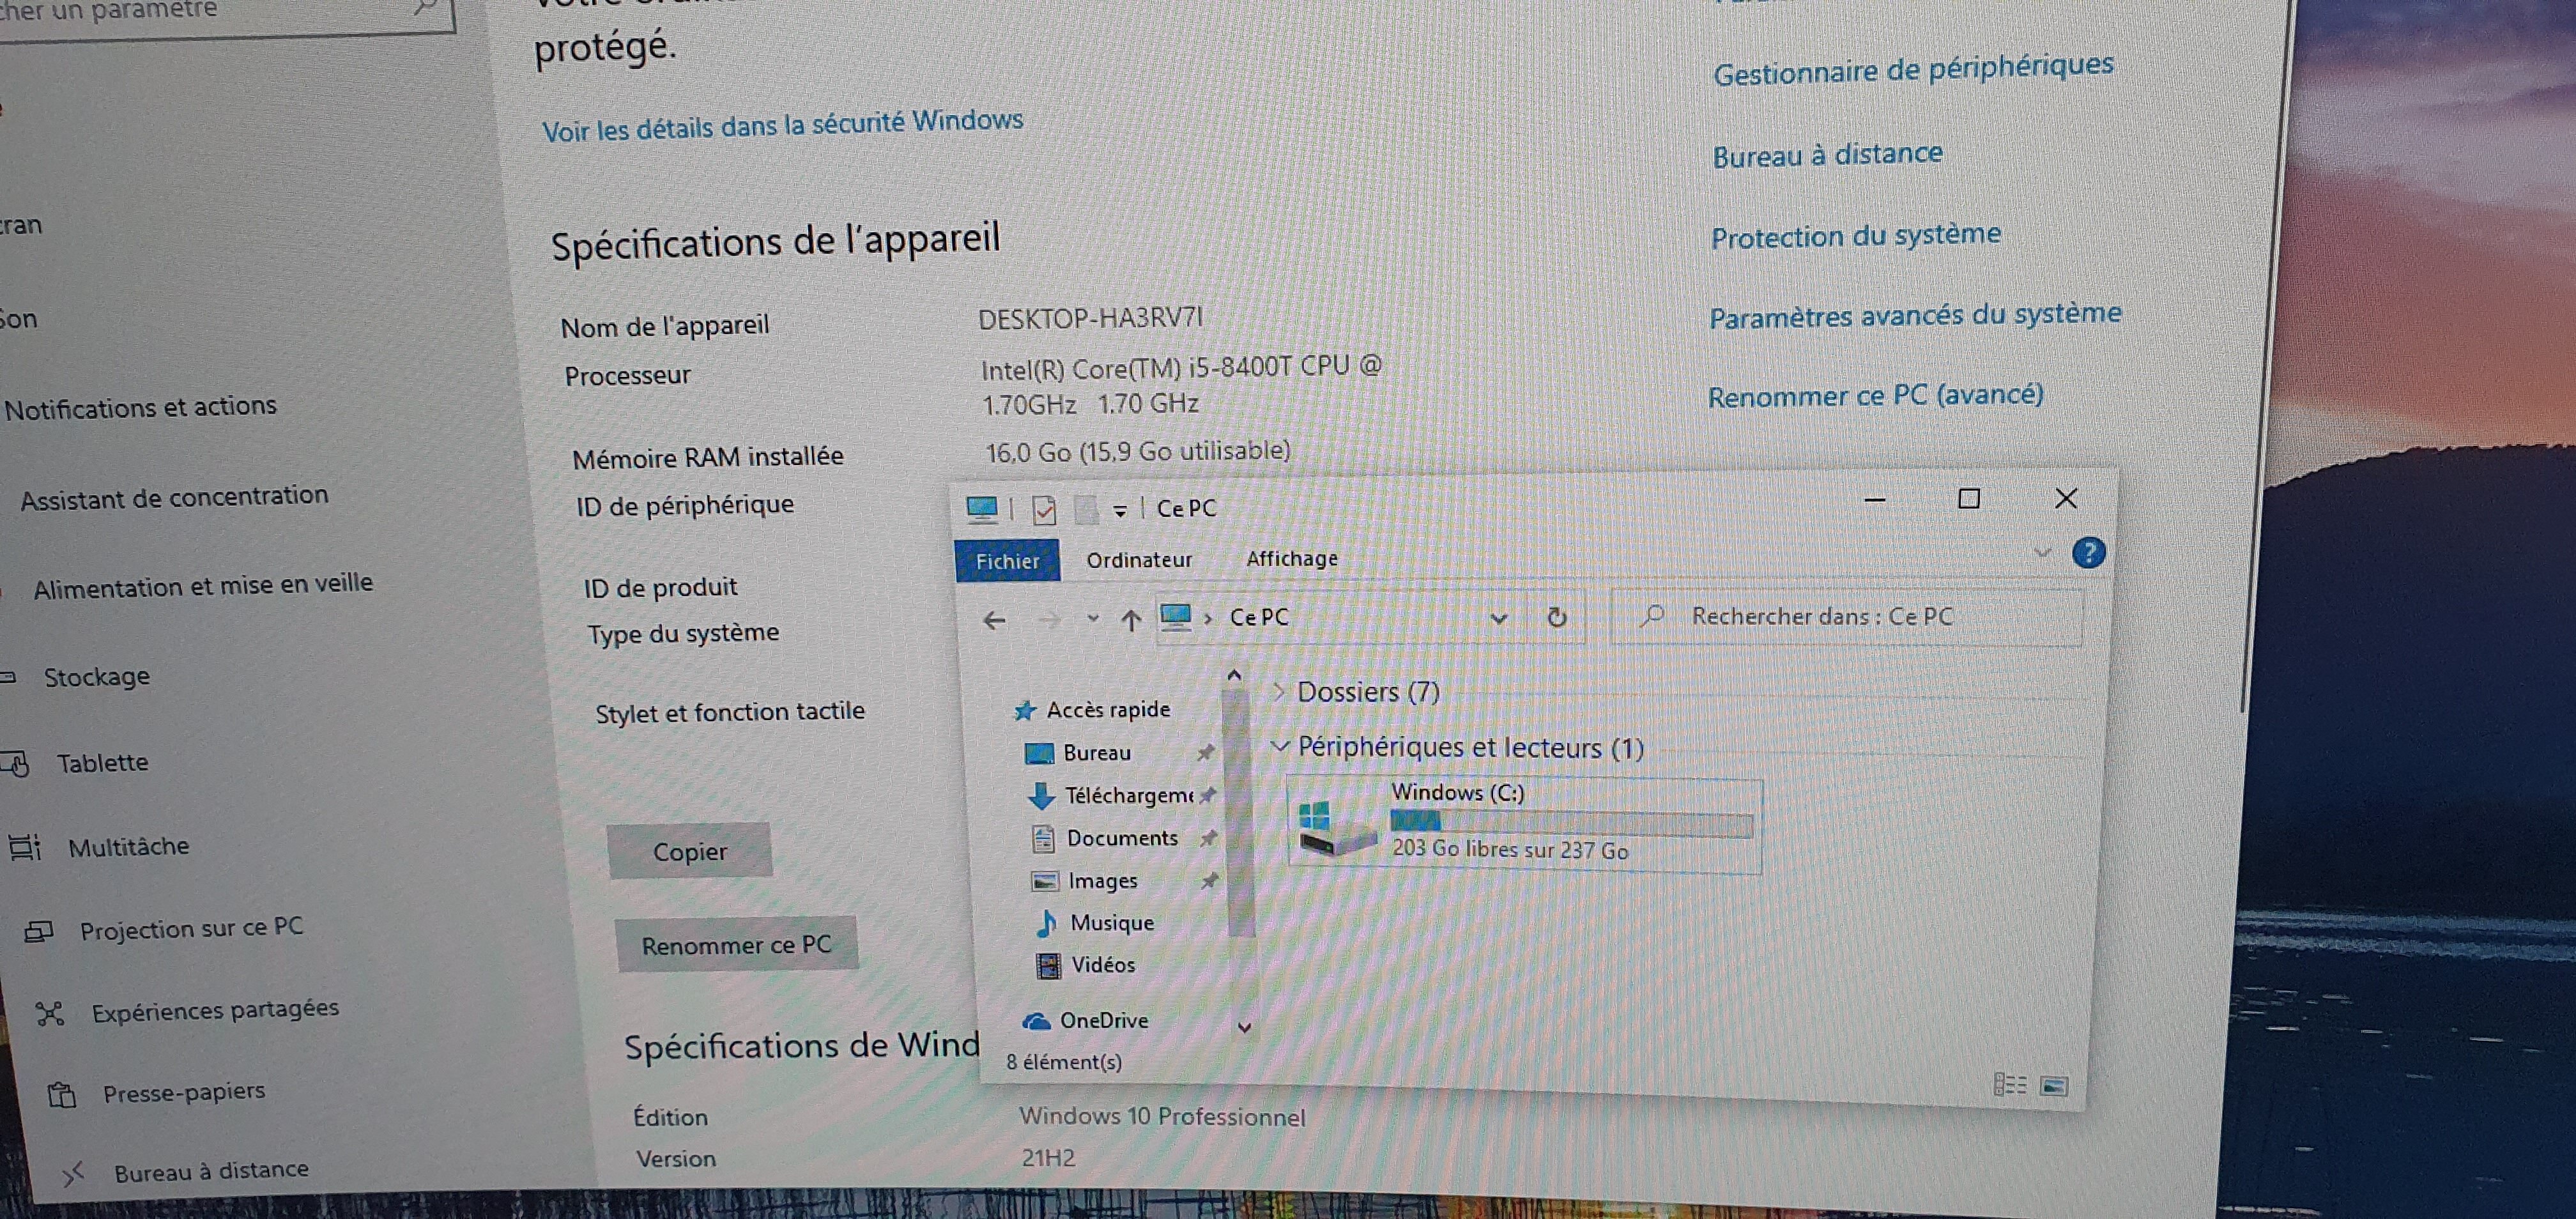The height and width of the screenshot is (1219, 2576).
Task: Click the Ce PC breadcrumb chevron
Action: pos(1208,619)
